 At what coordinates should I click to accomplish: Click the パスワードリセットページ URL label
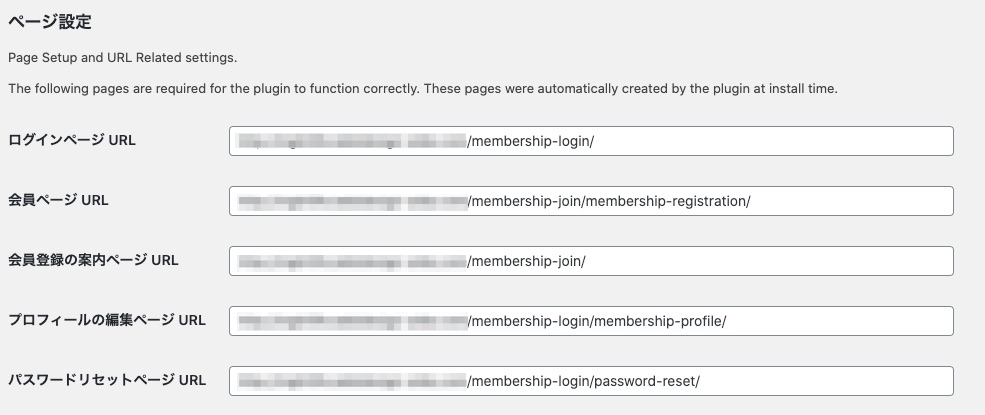click(x=107, y=380)
